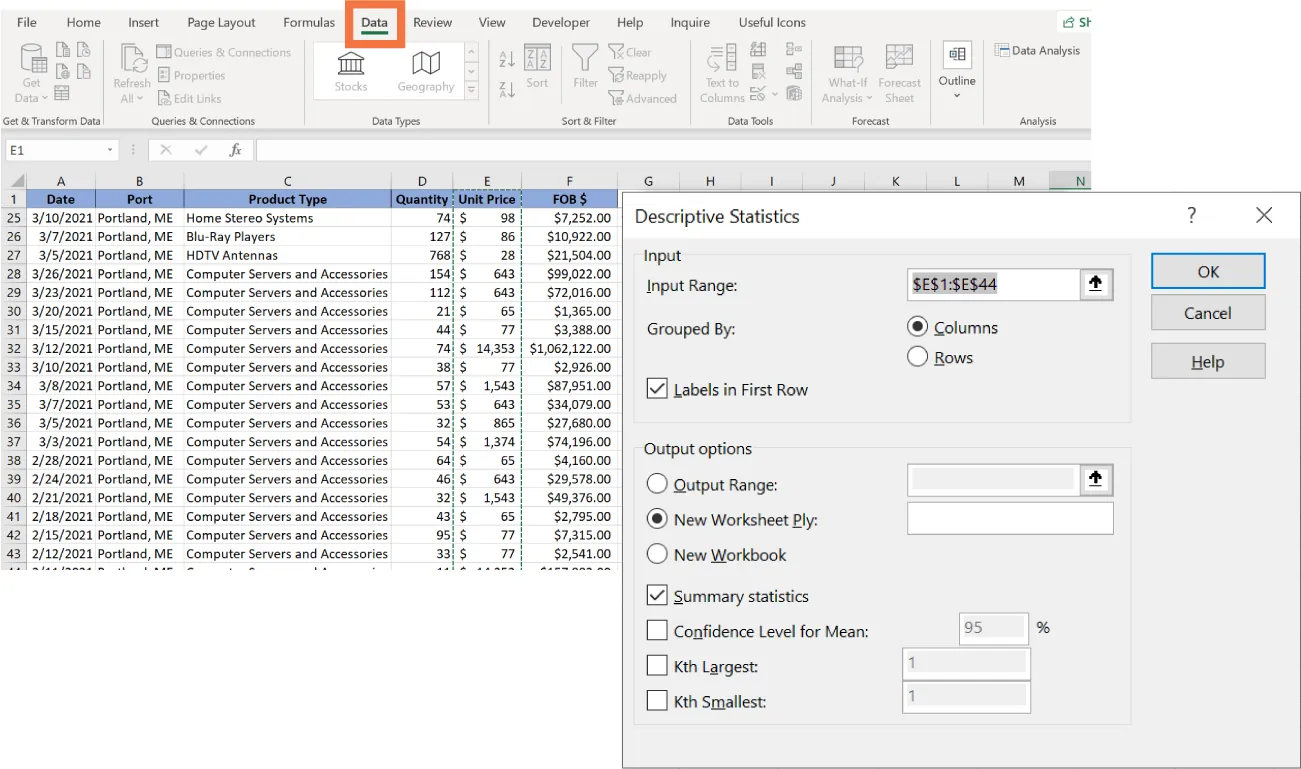Enable the Rows grouping option
Viewport: 1301px width, 769px height.
pyautogui.click(x=917, y=357)
